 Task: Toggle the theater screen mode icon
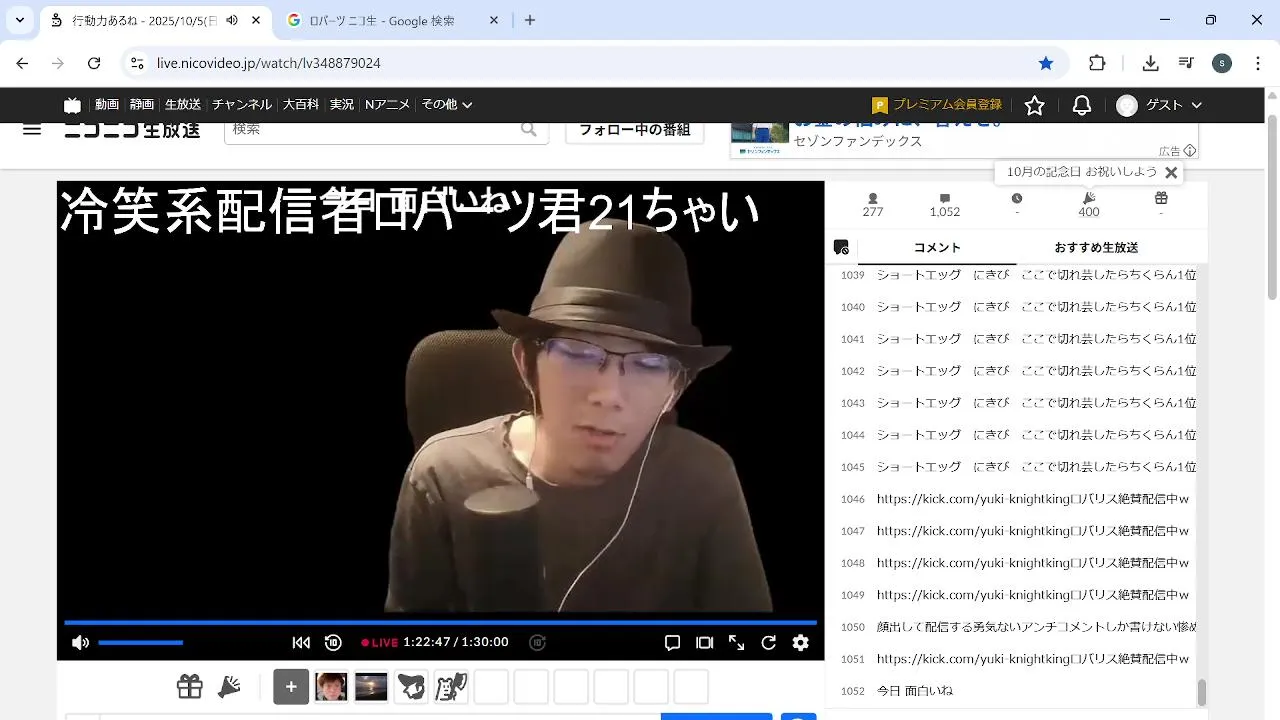tap(704, 643)
